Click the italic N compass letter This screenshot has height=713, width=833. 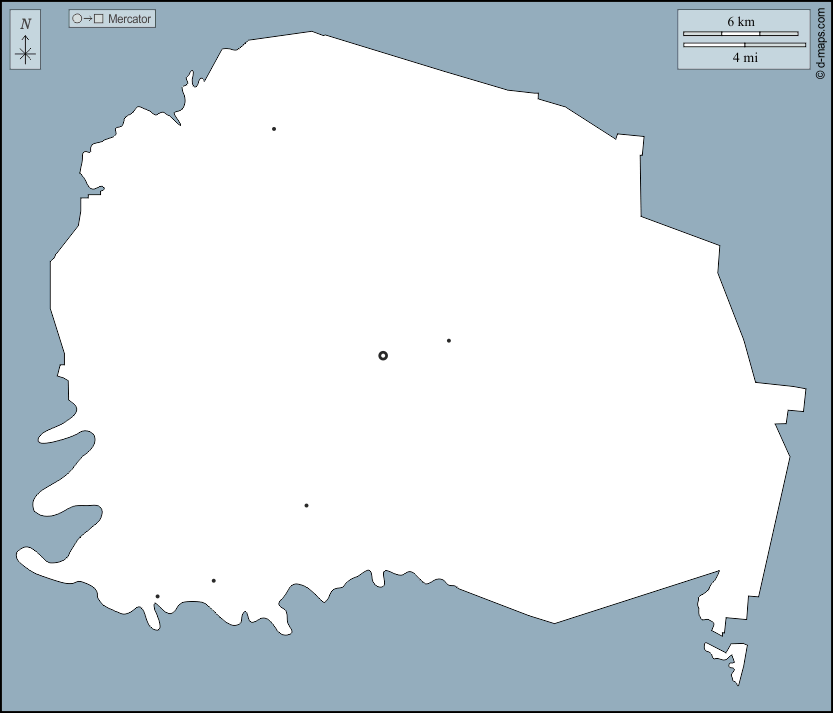click(x=25, y=24)
